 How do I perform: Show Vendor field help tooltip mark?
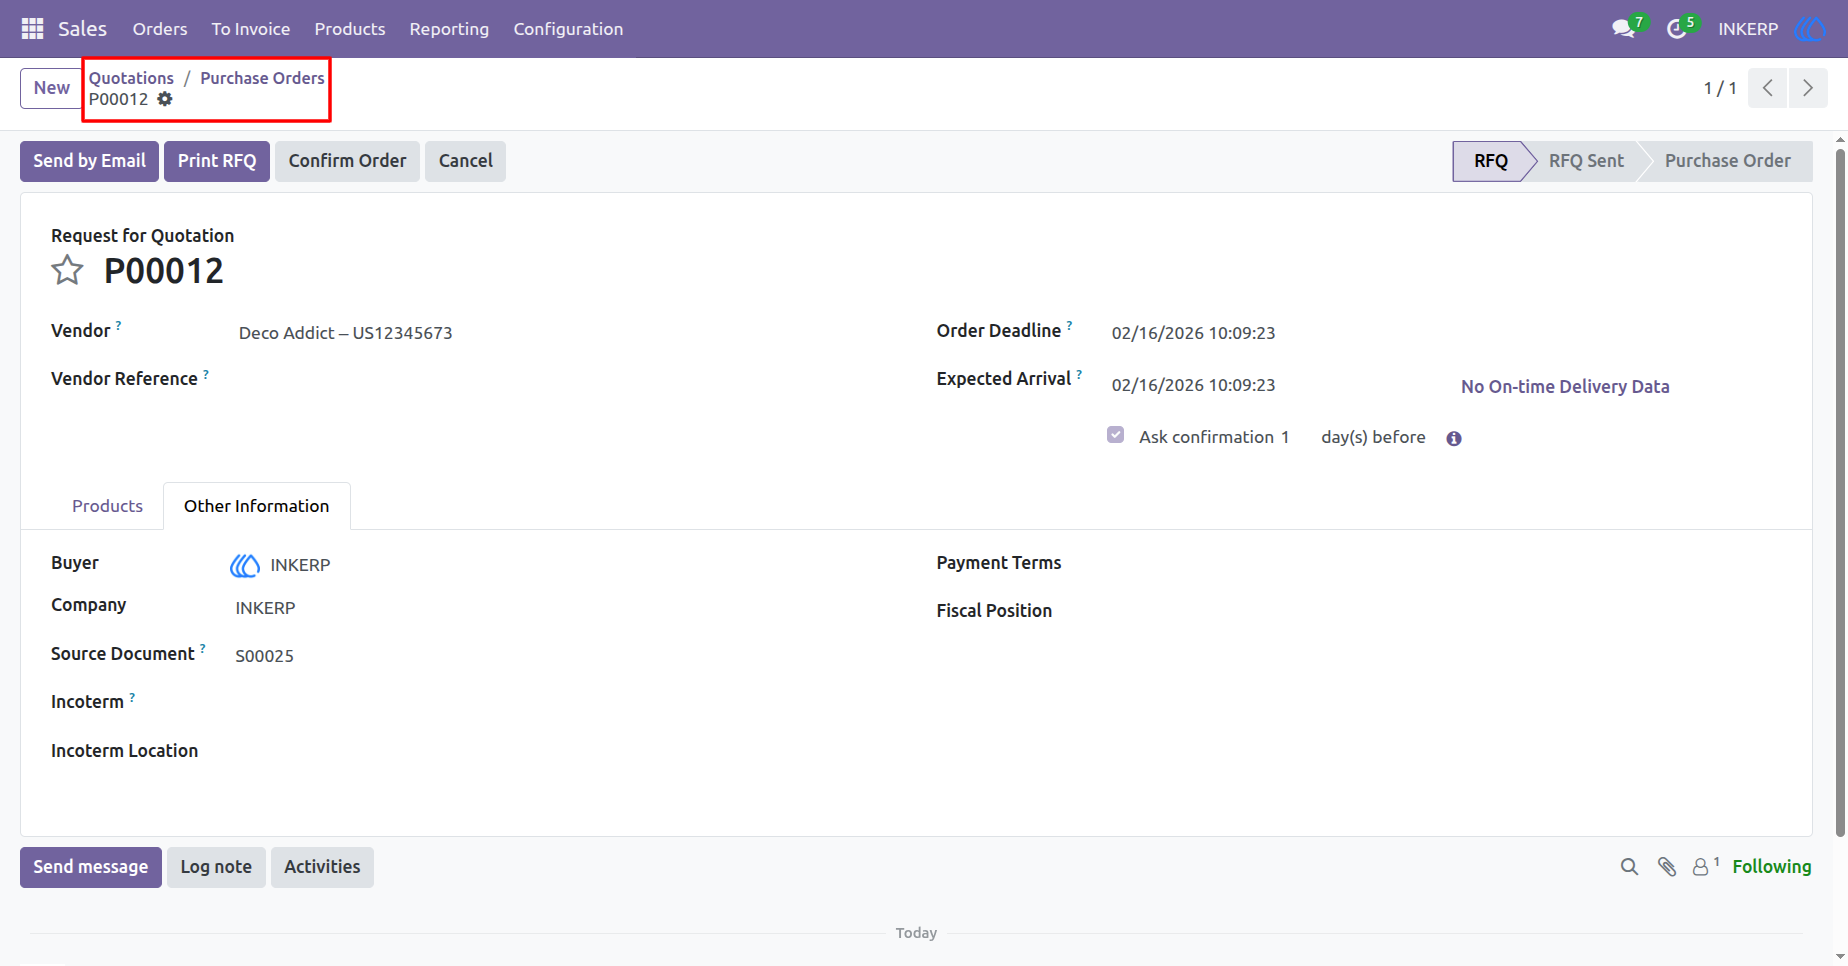pyautogui.click(x=118, y=325)
